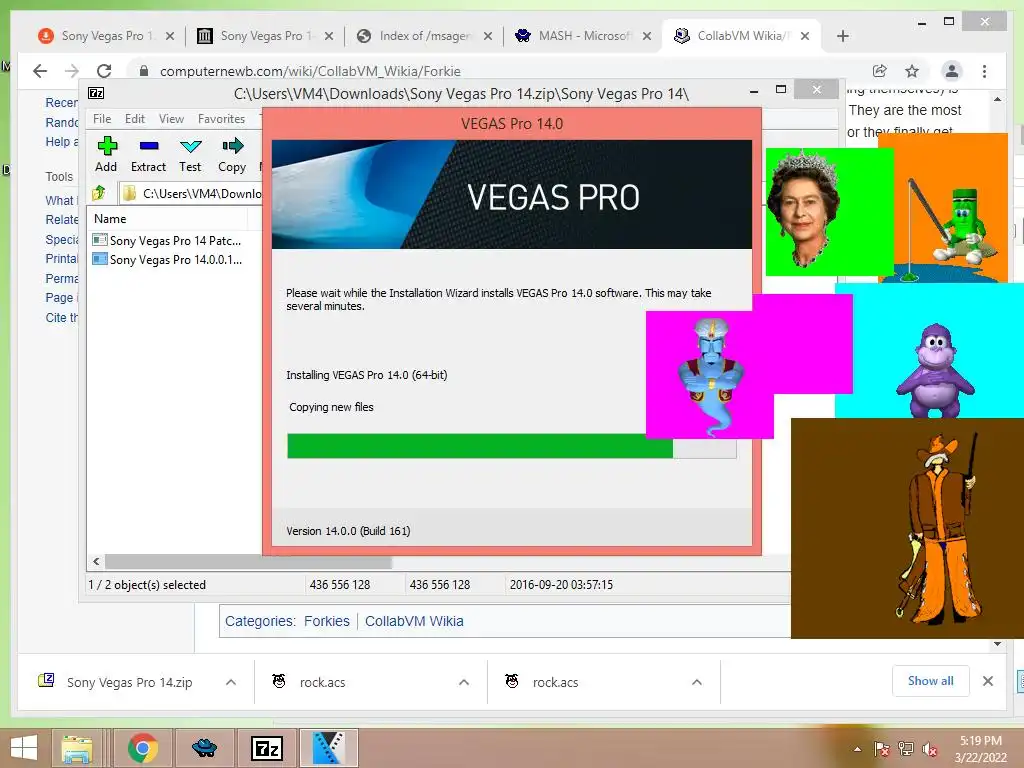
Task: Open the Windows Start button
Action: (24, 748)
